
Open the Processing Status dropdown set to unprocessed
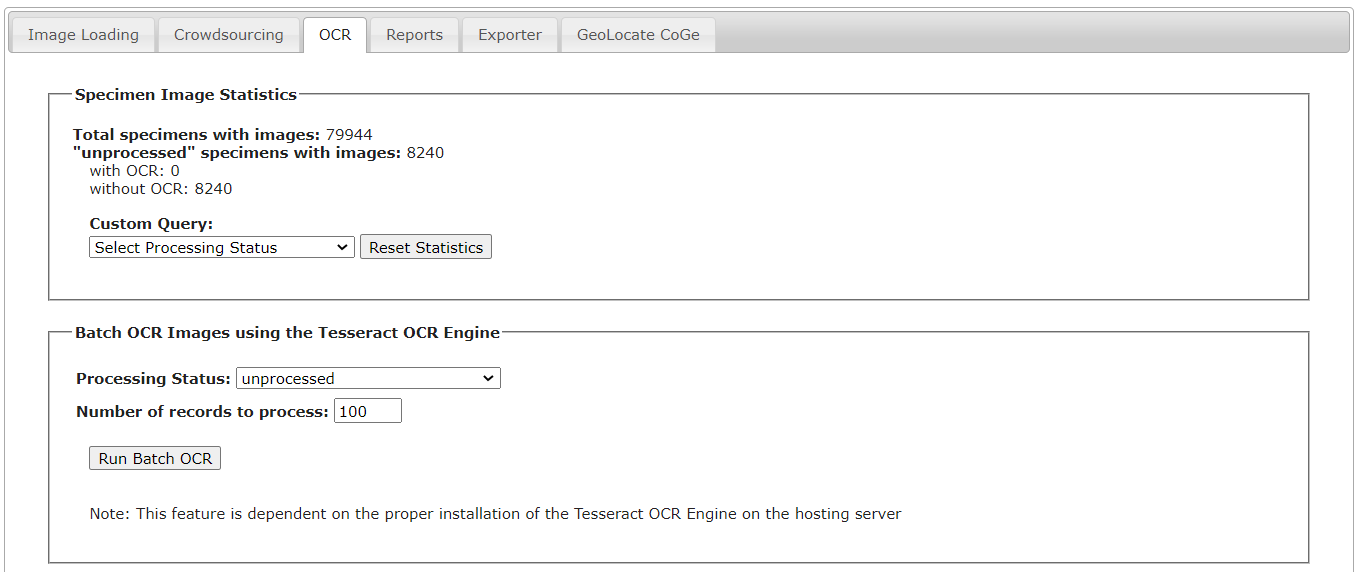pyautogui.click(x=368, y=378)
